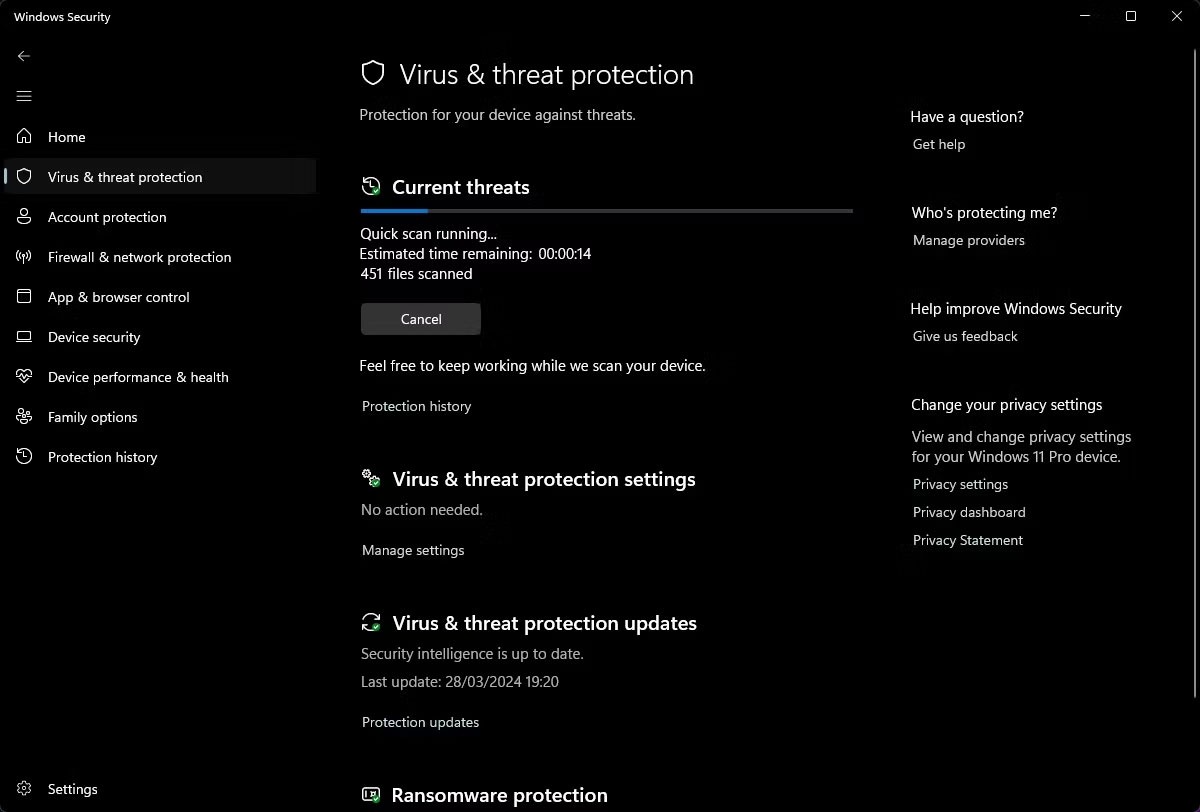Click Manage providers
Screen dimensions: 1200x812
pos(968,240)
